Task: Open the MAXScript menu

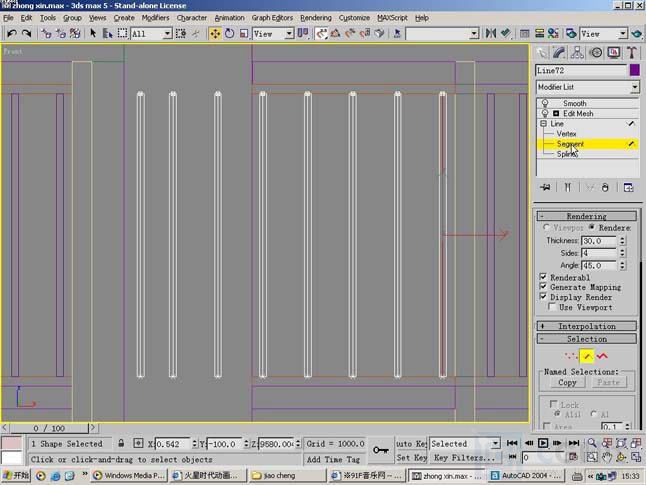Action: point(392,18)
